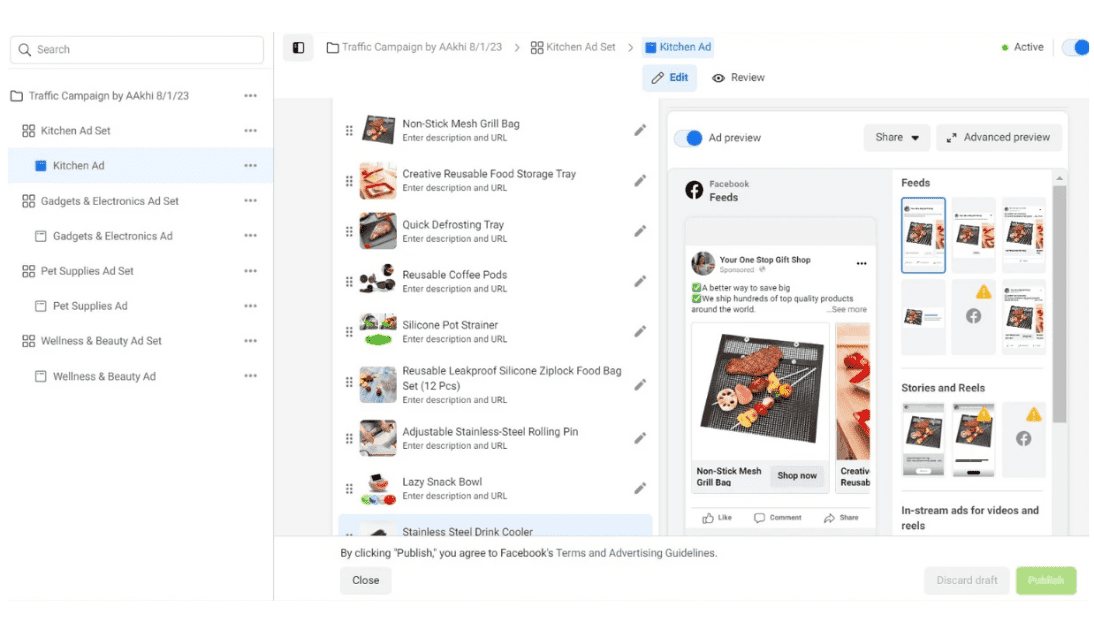
Task: Click the Search input field
Action: [137, 50]
